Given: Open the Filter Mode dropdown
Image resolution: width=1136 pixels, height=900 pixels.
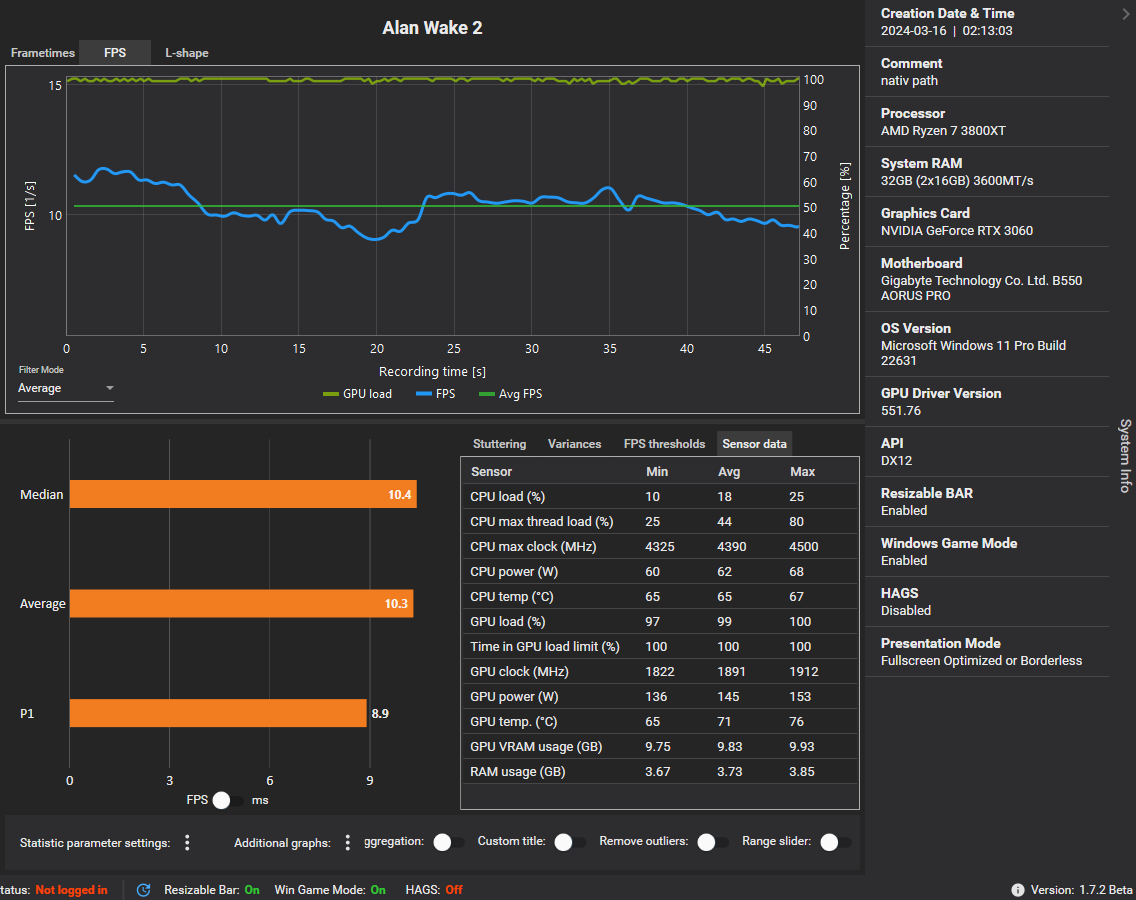Looking at the screenshot, I should (x=65, y=388).
